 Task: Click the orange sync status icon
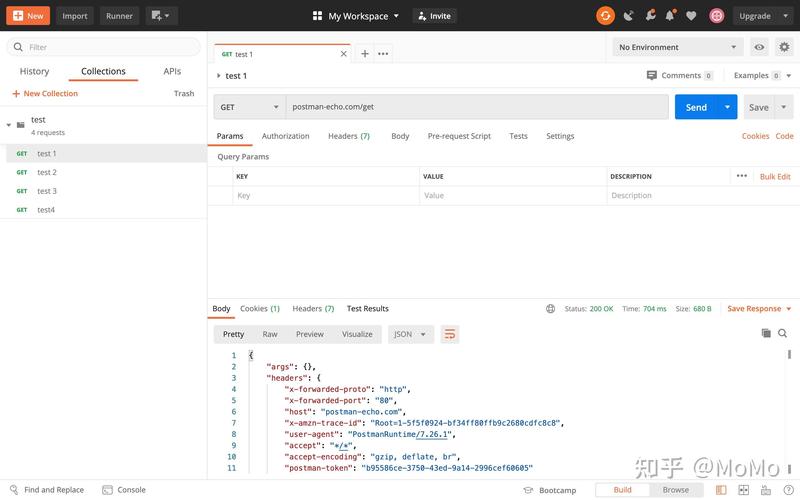[x=605, y=16]
